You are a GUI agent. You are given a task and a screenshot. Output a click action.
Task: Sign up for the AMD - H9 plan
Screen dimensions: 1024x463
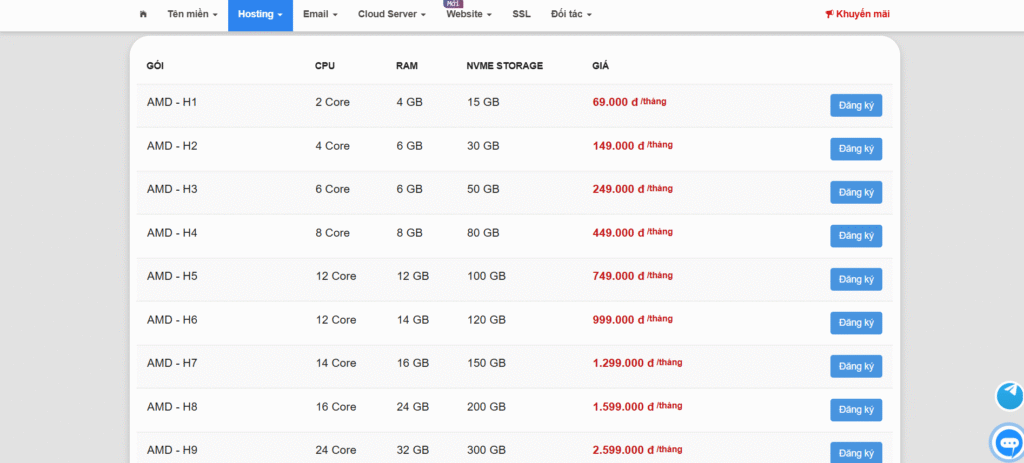(x=856, y=452)
